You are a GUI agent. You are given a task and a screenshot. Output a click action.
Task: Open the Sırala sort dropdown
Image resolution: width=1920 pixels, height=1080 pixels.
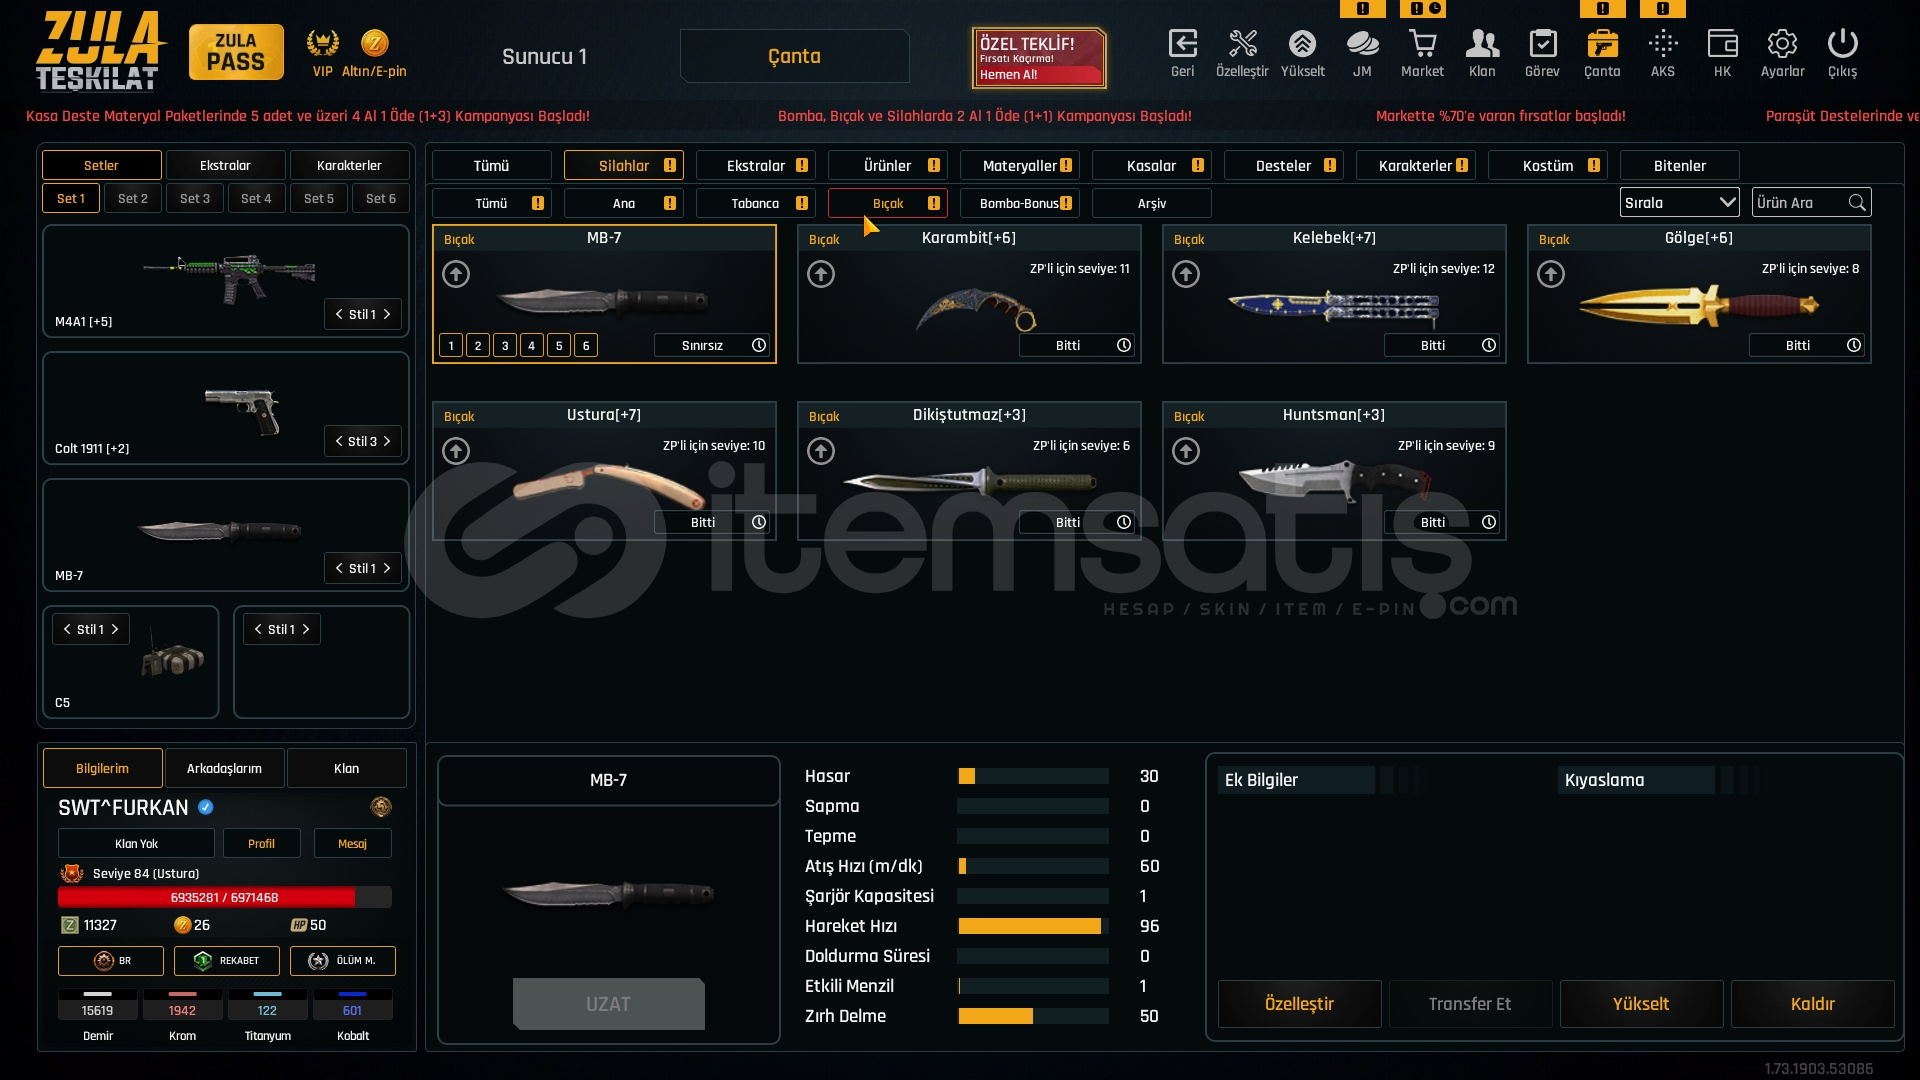point(1680,203)
